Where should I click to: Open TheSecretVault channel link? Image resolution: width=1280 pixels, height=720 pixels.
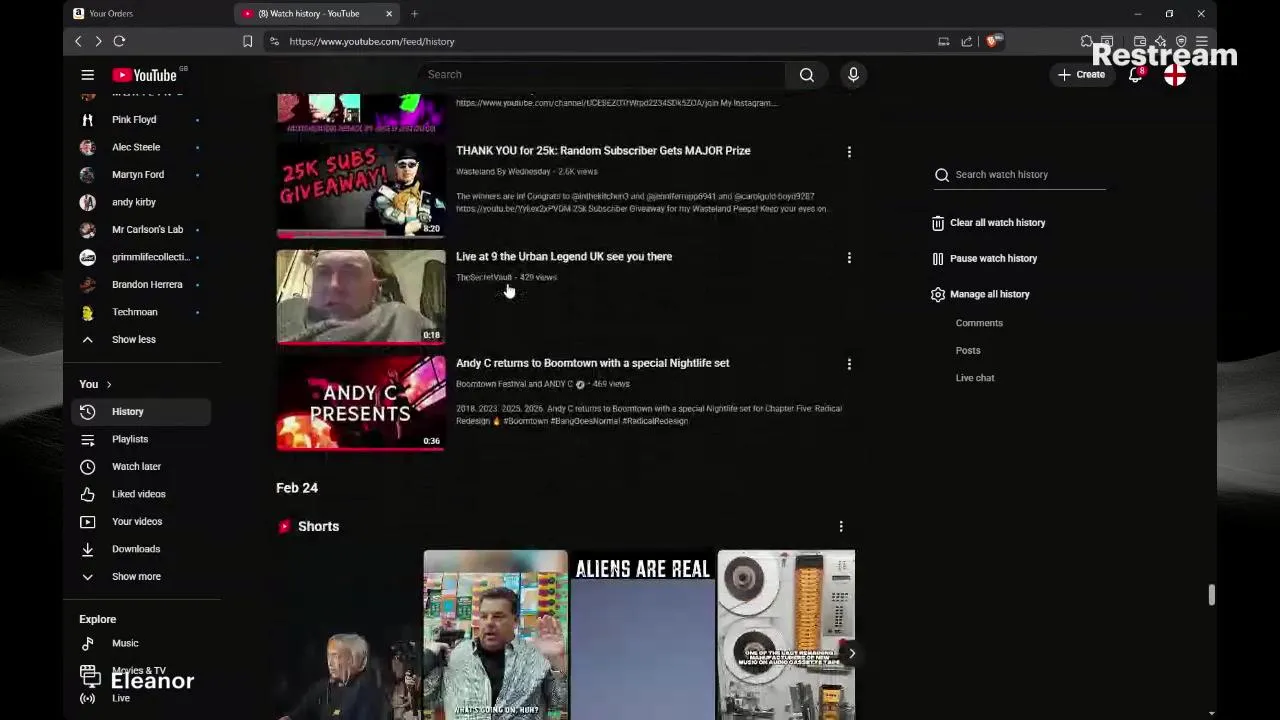[x=484, y=277]
